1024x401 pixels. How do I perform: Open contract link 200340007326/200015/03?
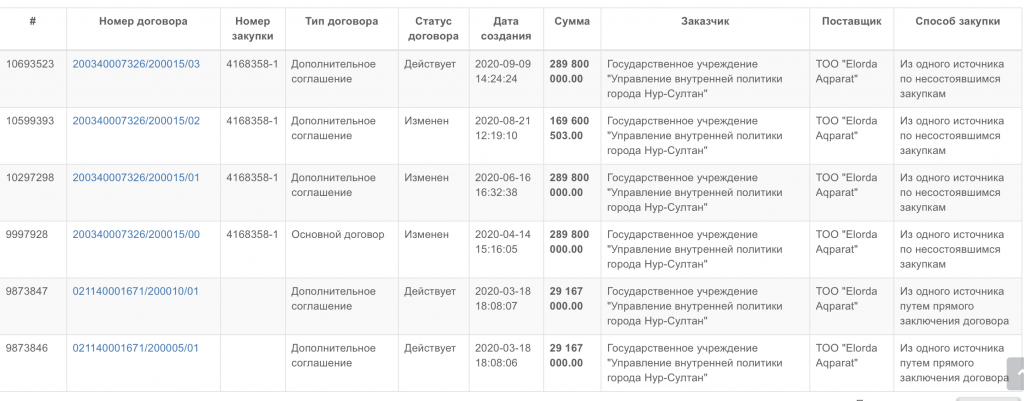(136, 64)
